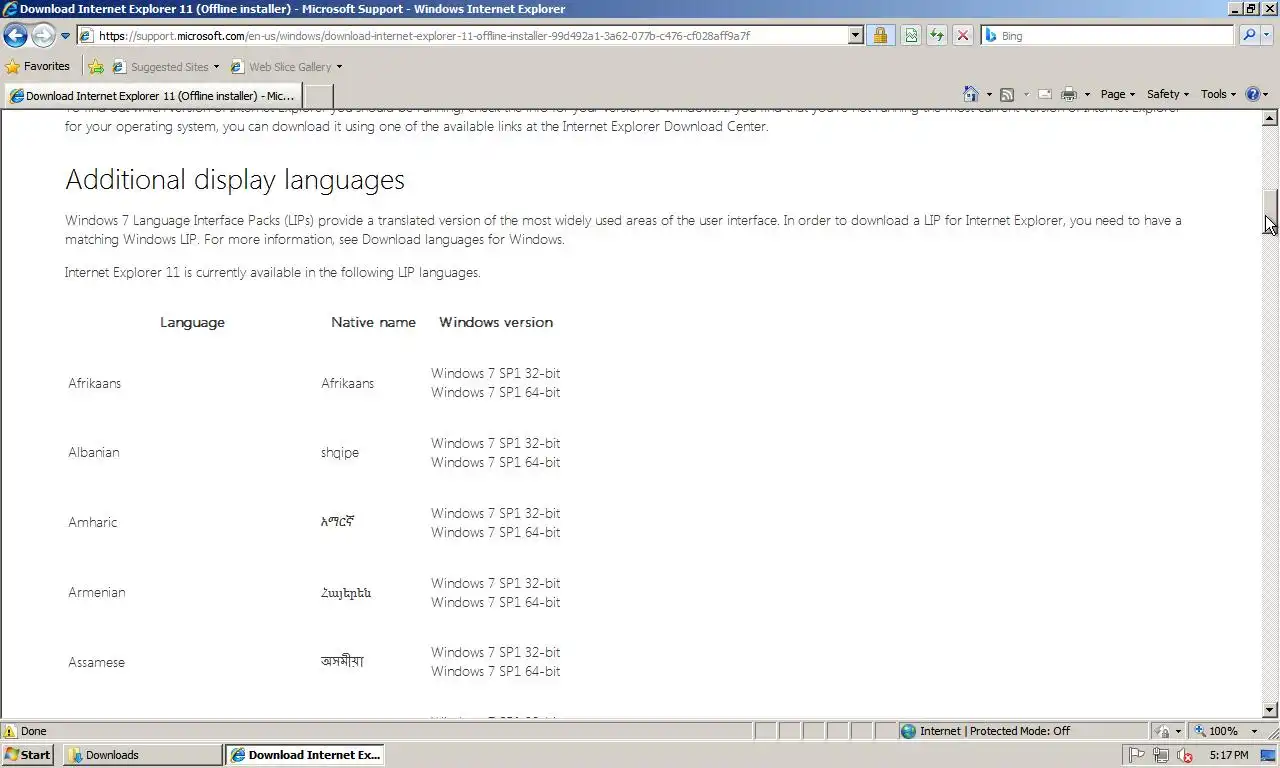Toggle Compatibility View icon

click(911, 36)
